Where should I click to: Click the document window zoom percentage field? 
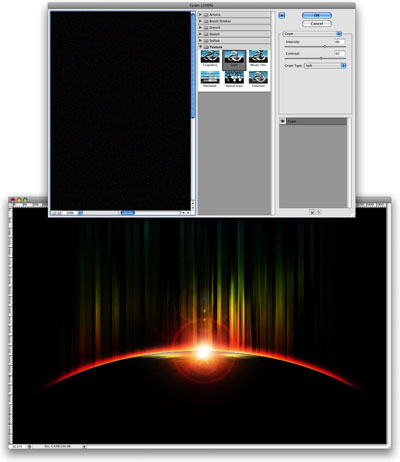point(17,446)
